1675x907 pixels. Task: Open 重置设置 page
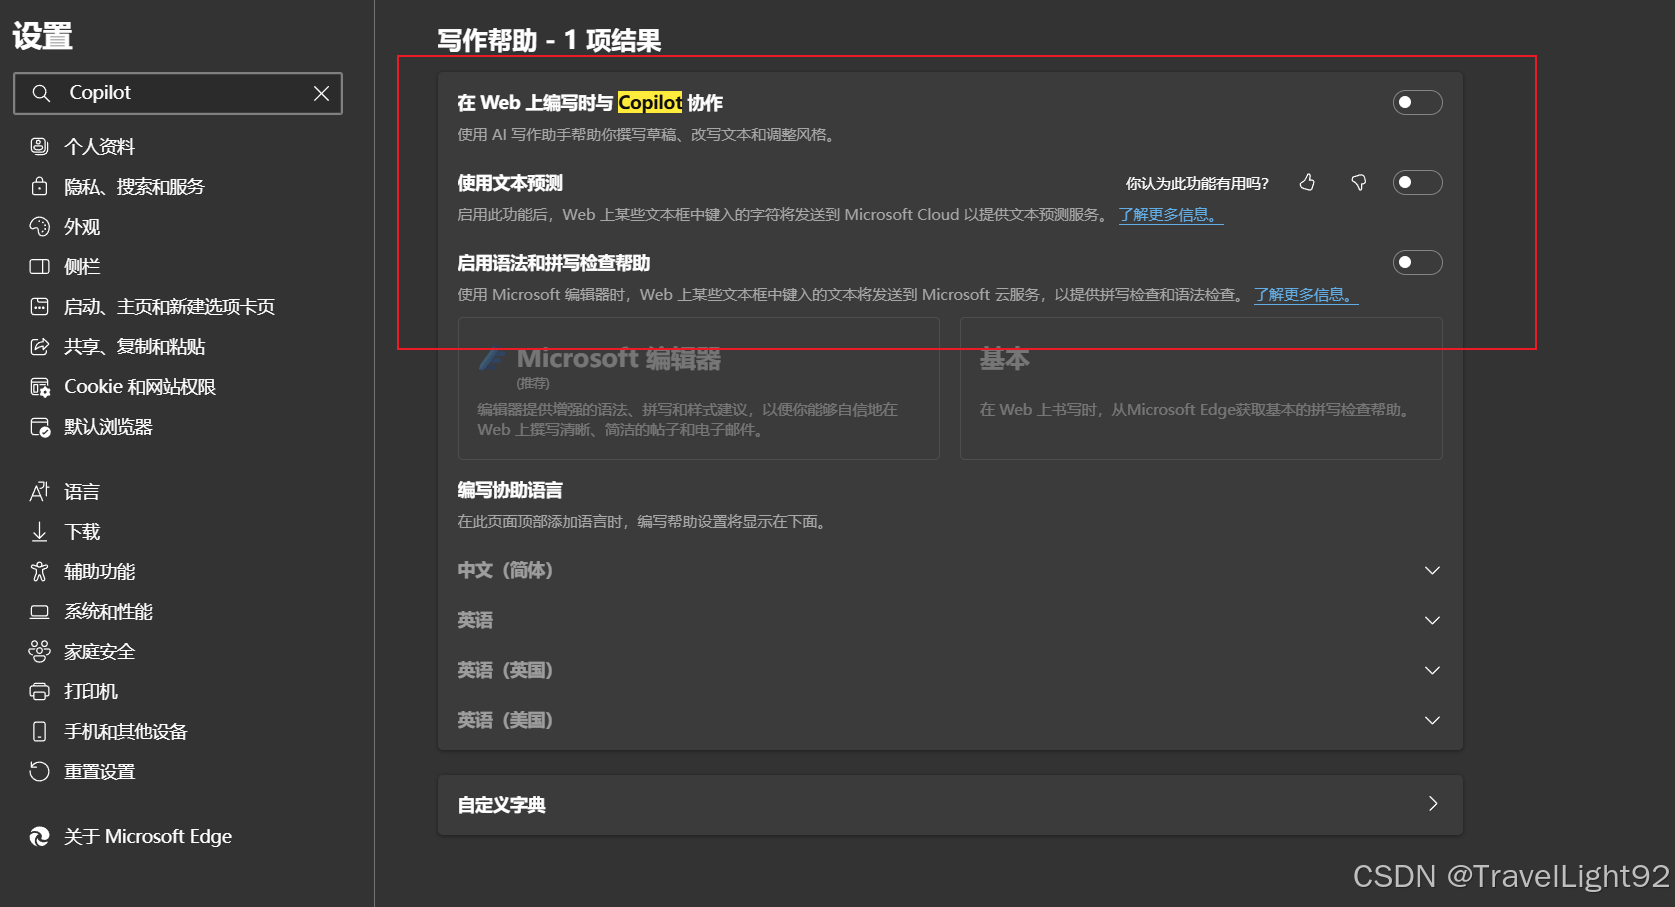100,771
